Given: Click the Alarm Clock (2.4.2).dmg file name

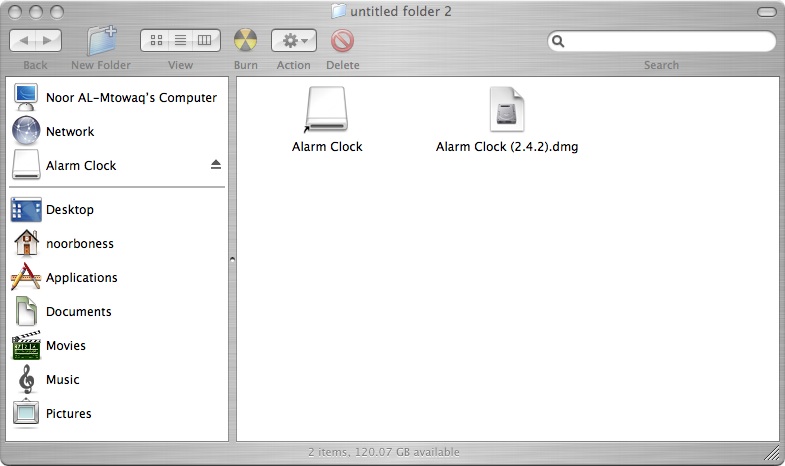Looking at the screenshot, I should tap(507, 147).
